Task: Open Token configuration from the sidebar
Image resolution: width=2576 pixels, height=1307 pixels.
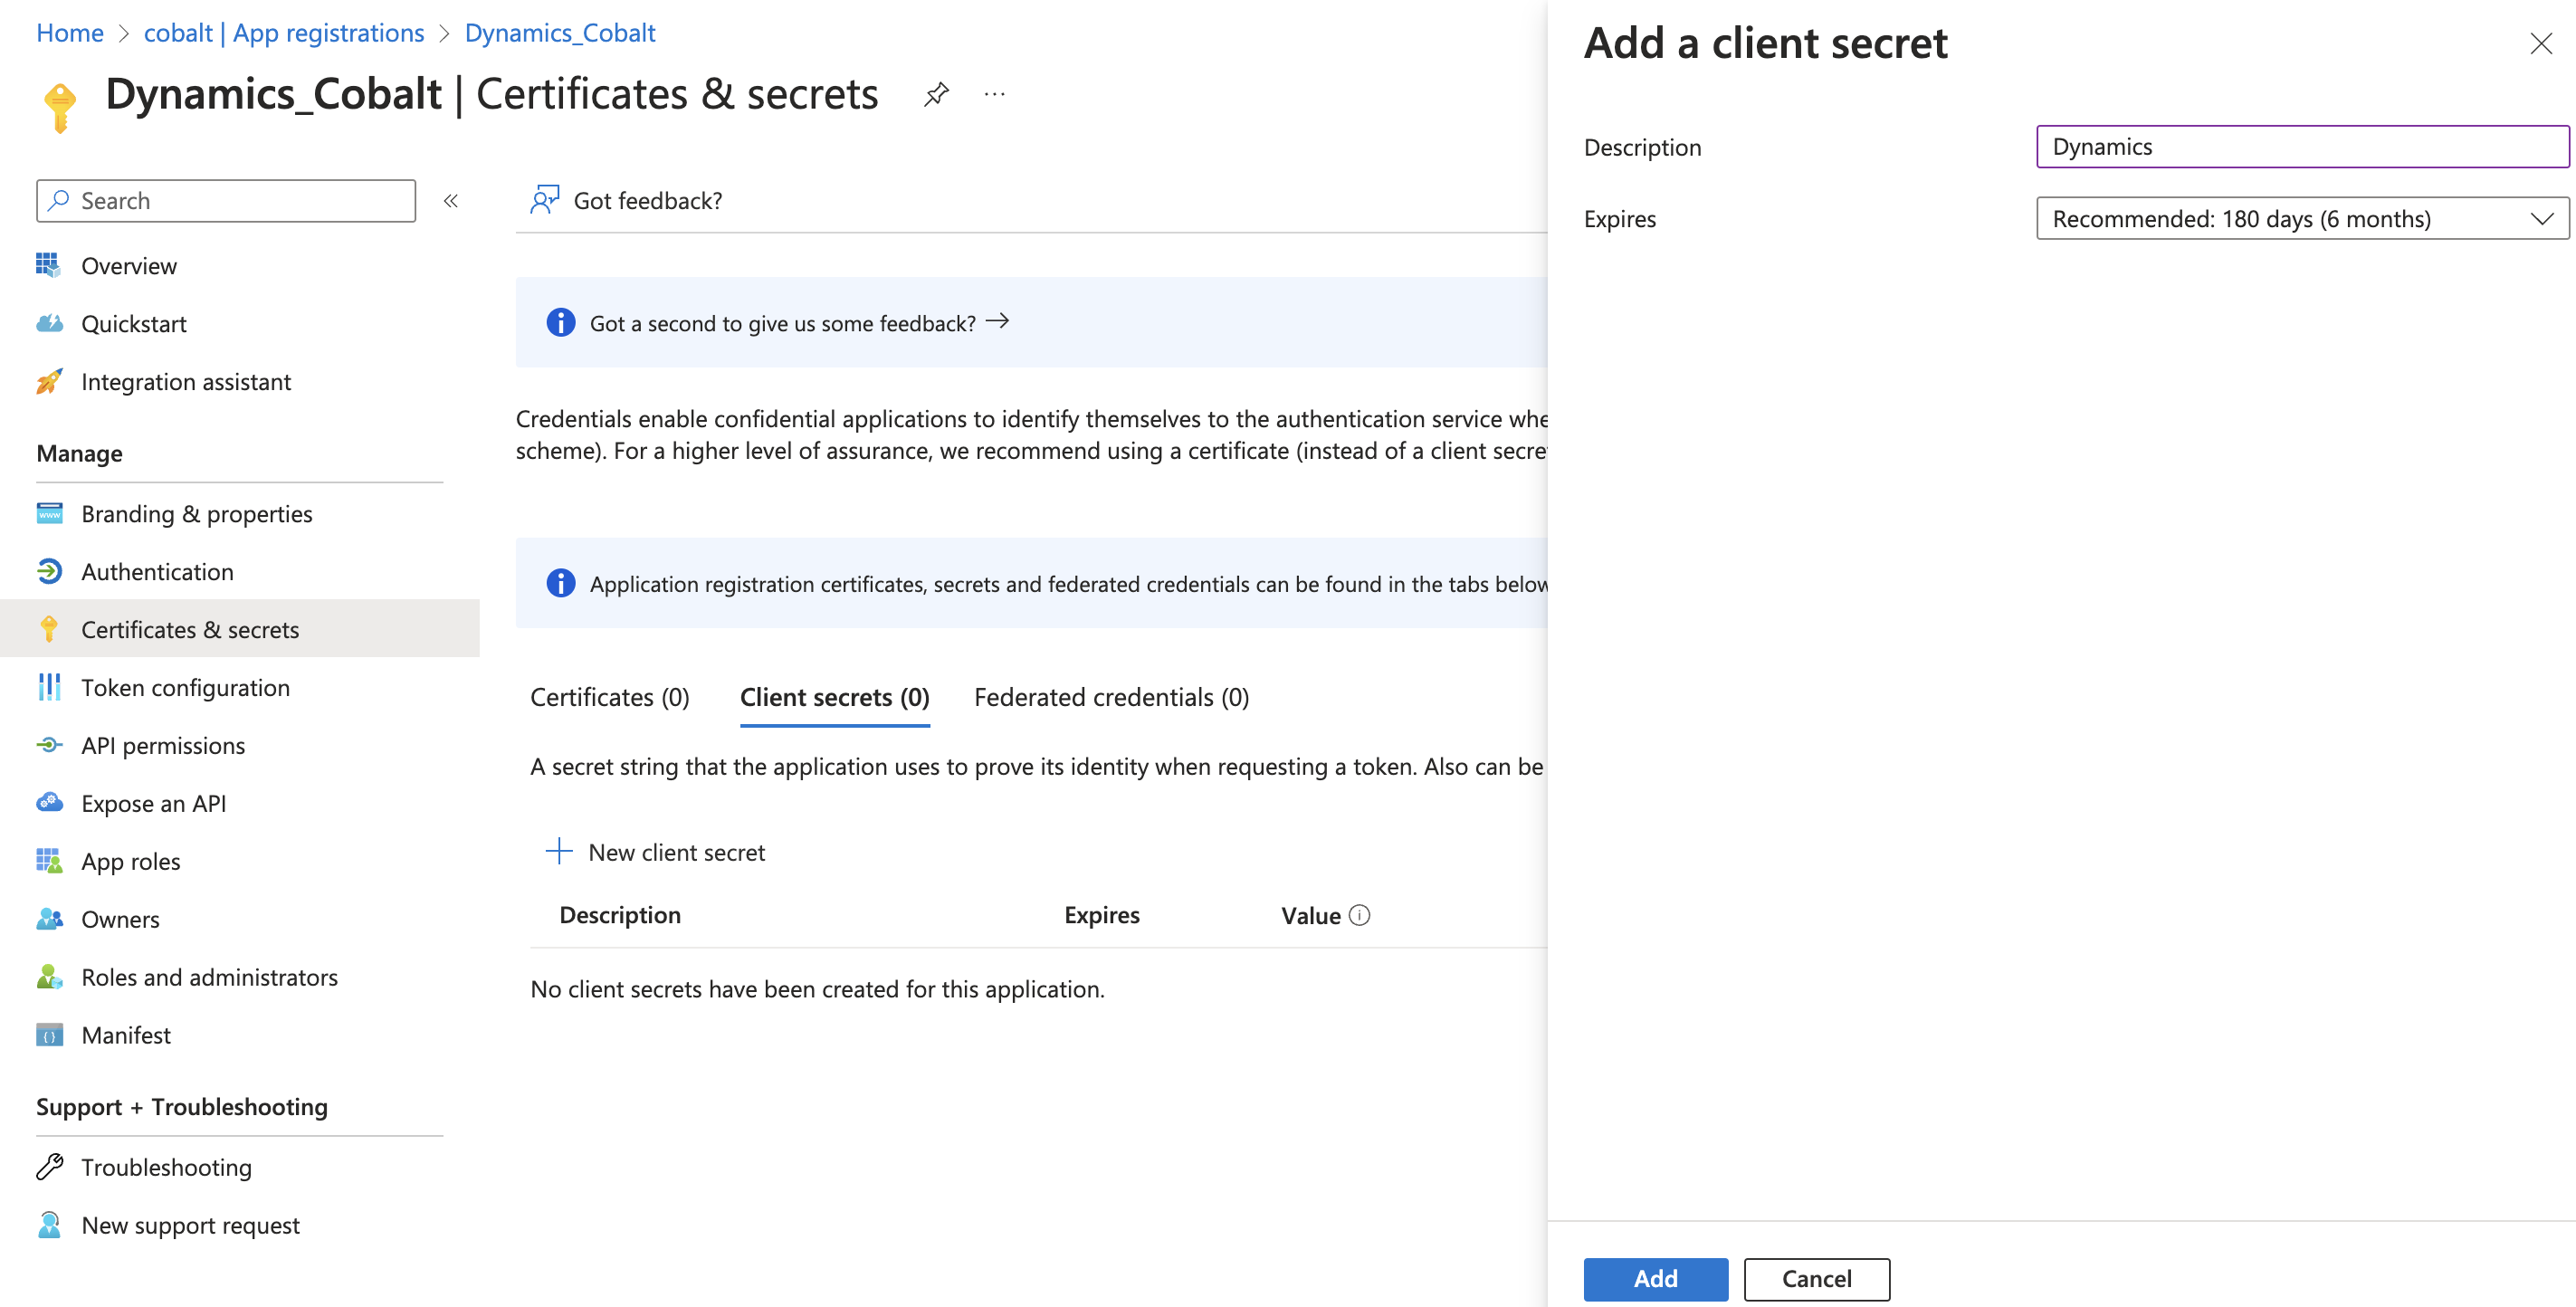Action: [185, 687]
